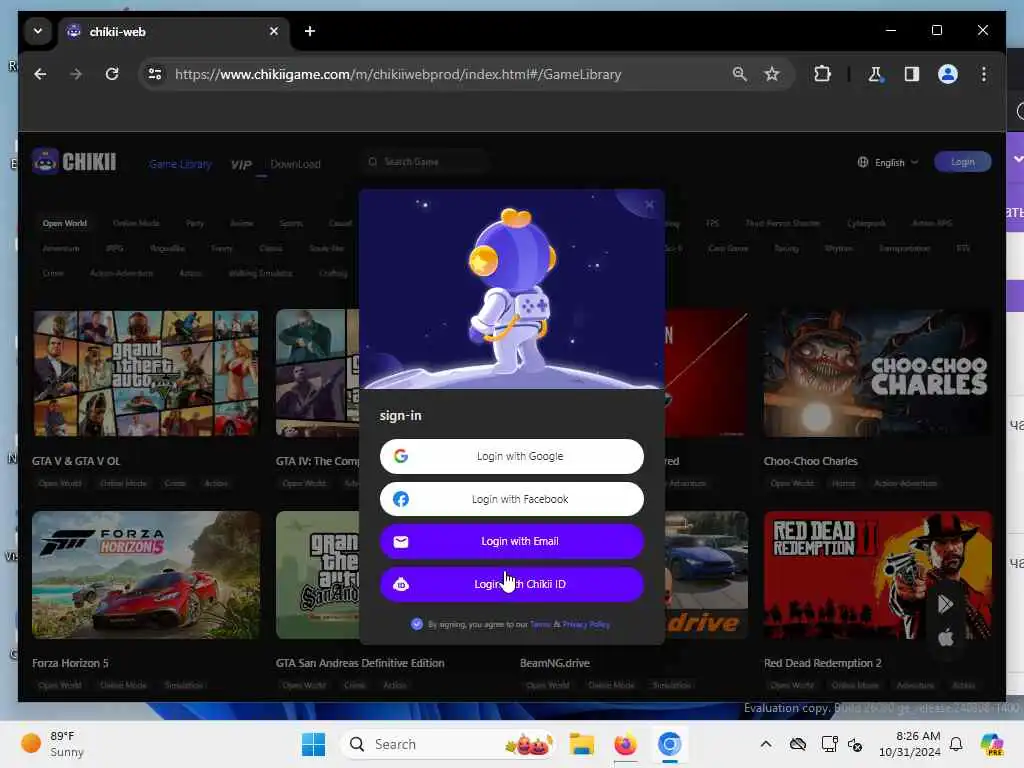
Task: Go back using browser back arrow
Action: (40, 74)
